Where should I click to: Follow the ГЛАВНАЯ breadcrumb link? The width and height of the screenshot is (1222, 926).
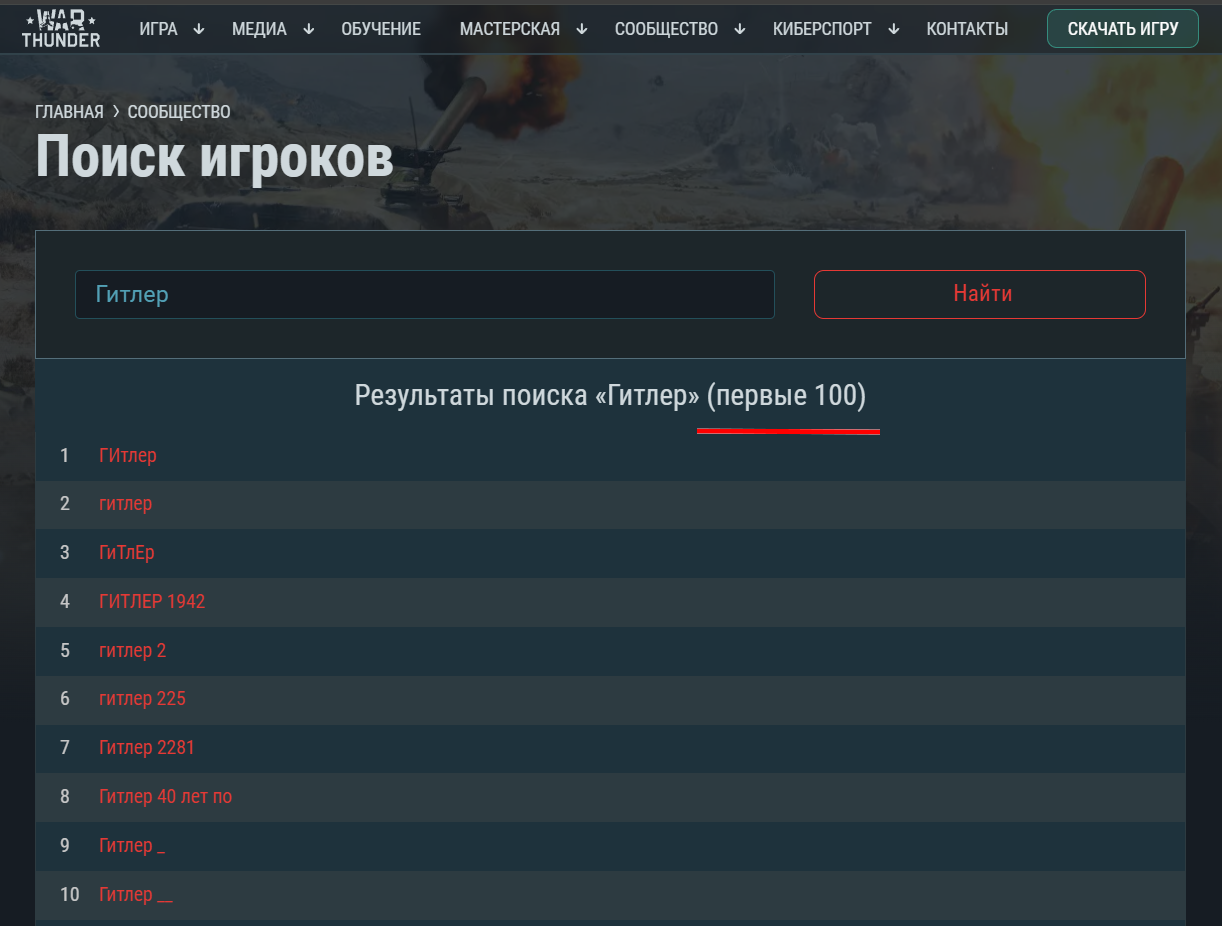pos(69,112)
